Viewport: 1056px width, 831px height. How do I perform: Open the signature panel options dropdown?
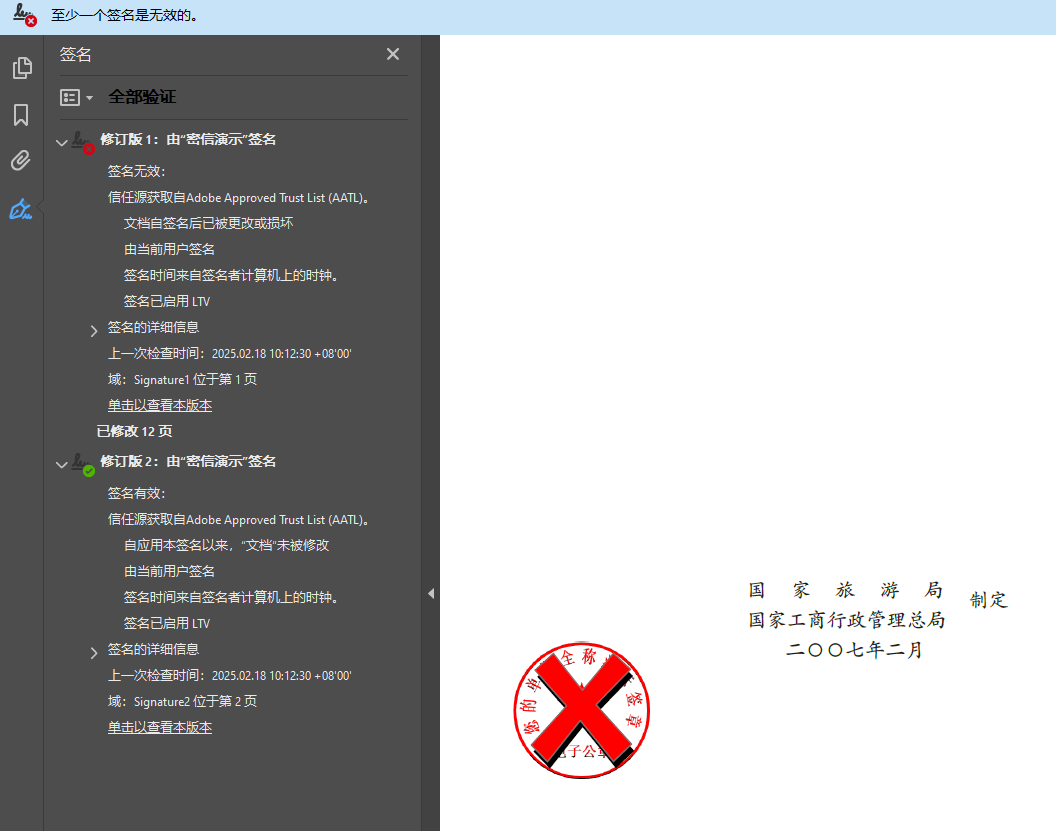tap(76, 97)
